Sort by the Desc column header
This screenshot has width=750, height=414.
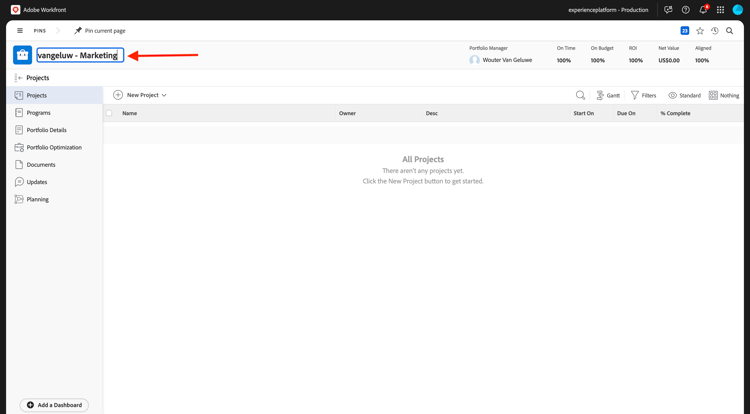(x=431, y=113)
